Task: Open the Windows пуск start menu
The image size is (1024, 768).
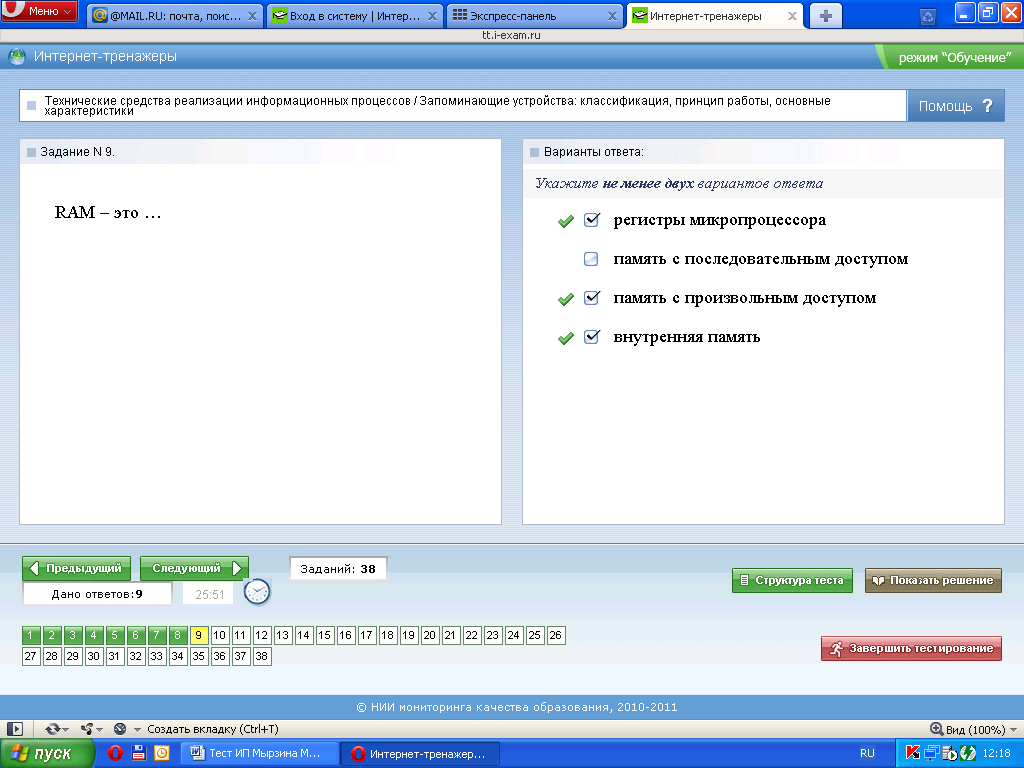Action: (x=46, y=754)
